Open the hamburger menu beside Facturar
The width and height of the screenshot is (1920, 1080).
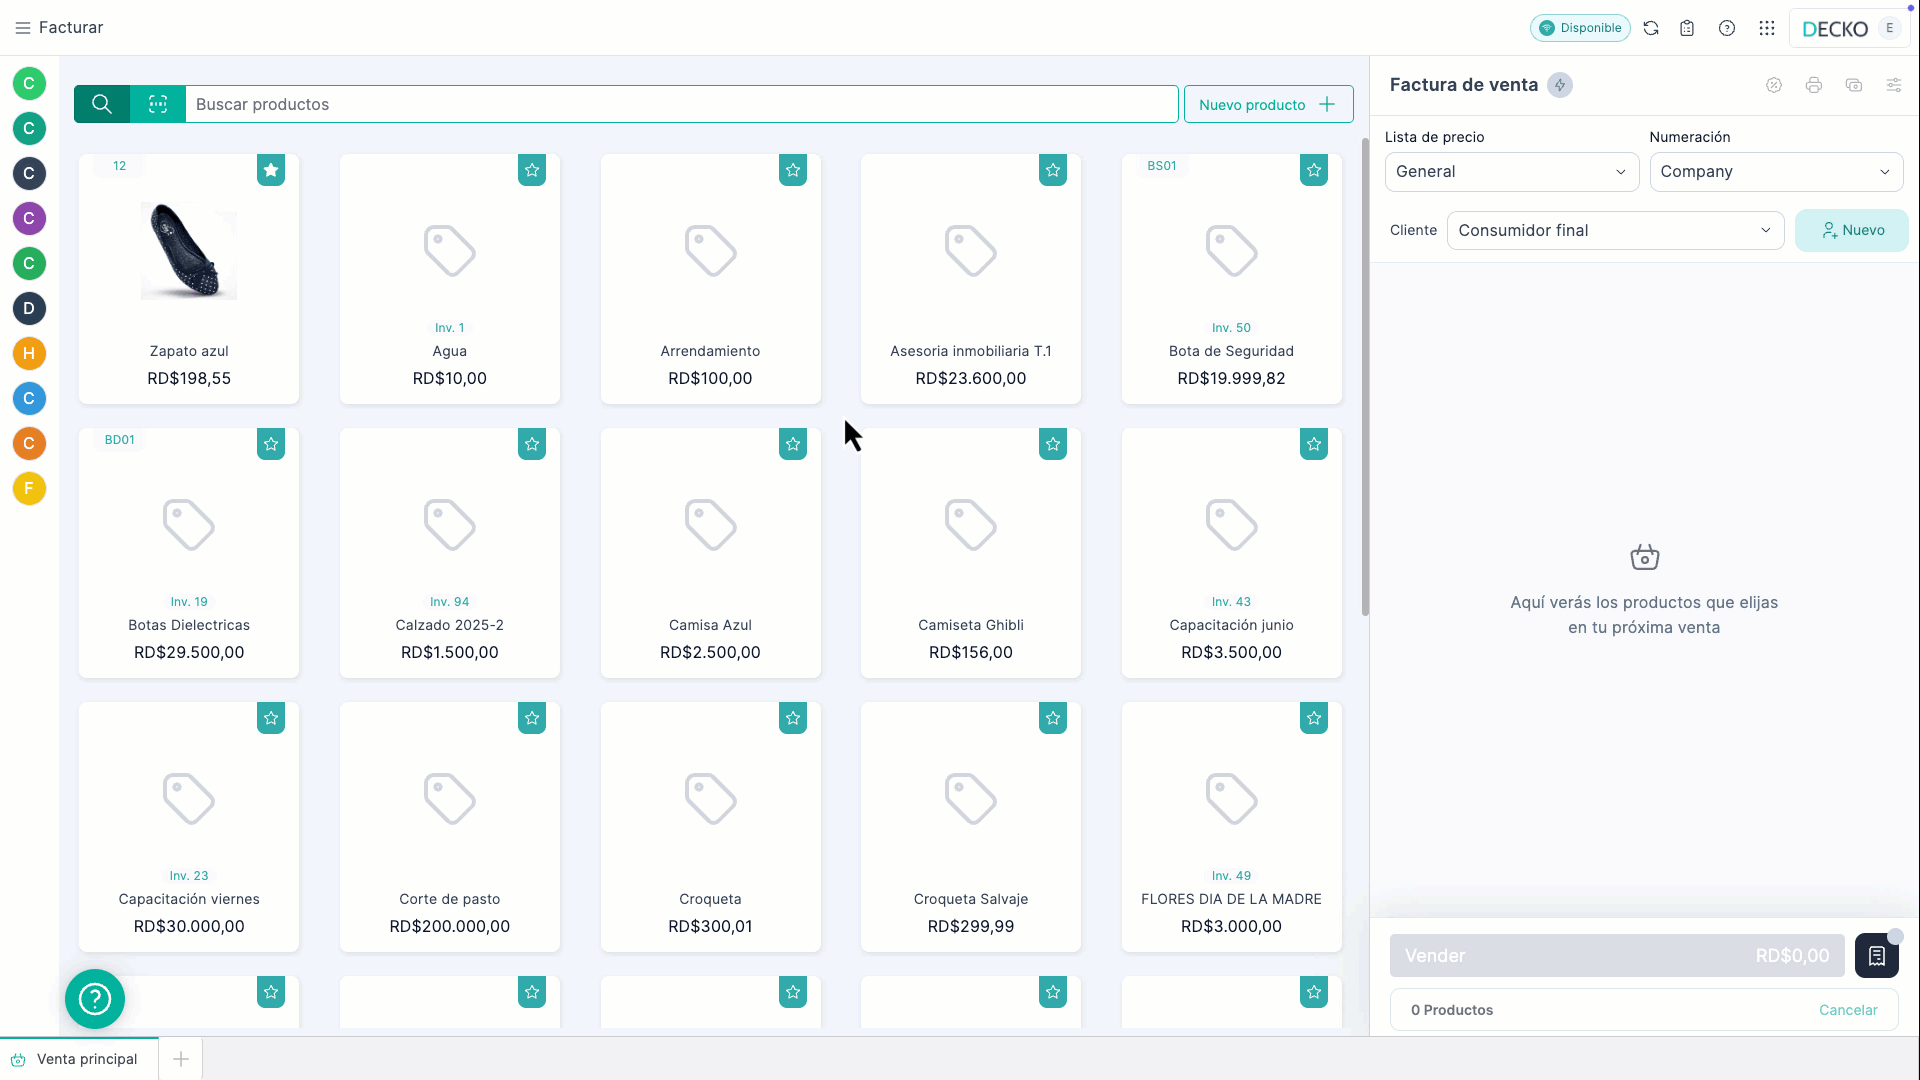click(x=22, y=28)
